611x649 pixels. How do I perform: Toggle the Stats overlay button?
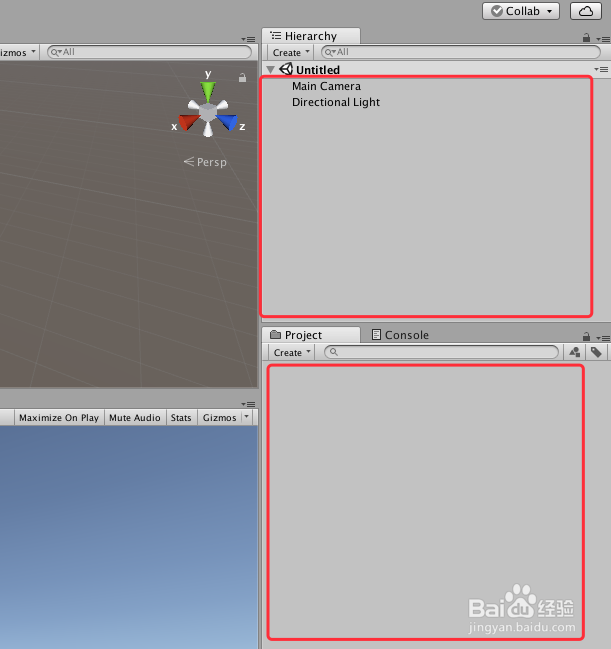(x=181, y=418)
